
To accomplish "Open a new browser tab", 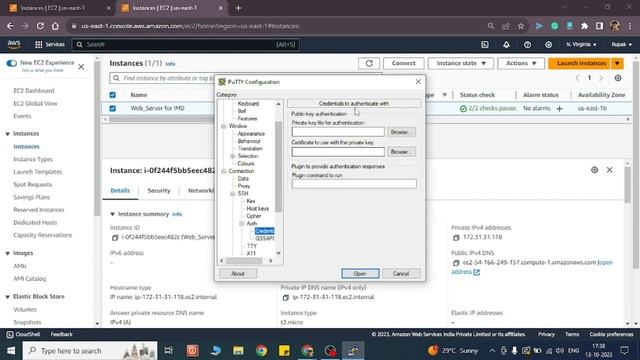I will click(238, 8).
